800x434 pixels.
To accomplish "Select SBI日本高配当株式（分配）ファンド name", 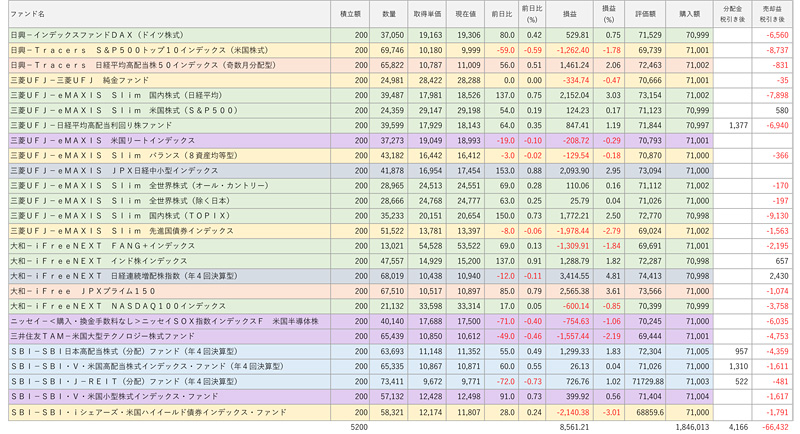I will tap(124, 351).
